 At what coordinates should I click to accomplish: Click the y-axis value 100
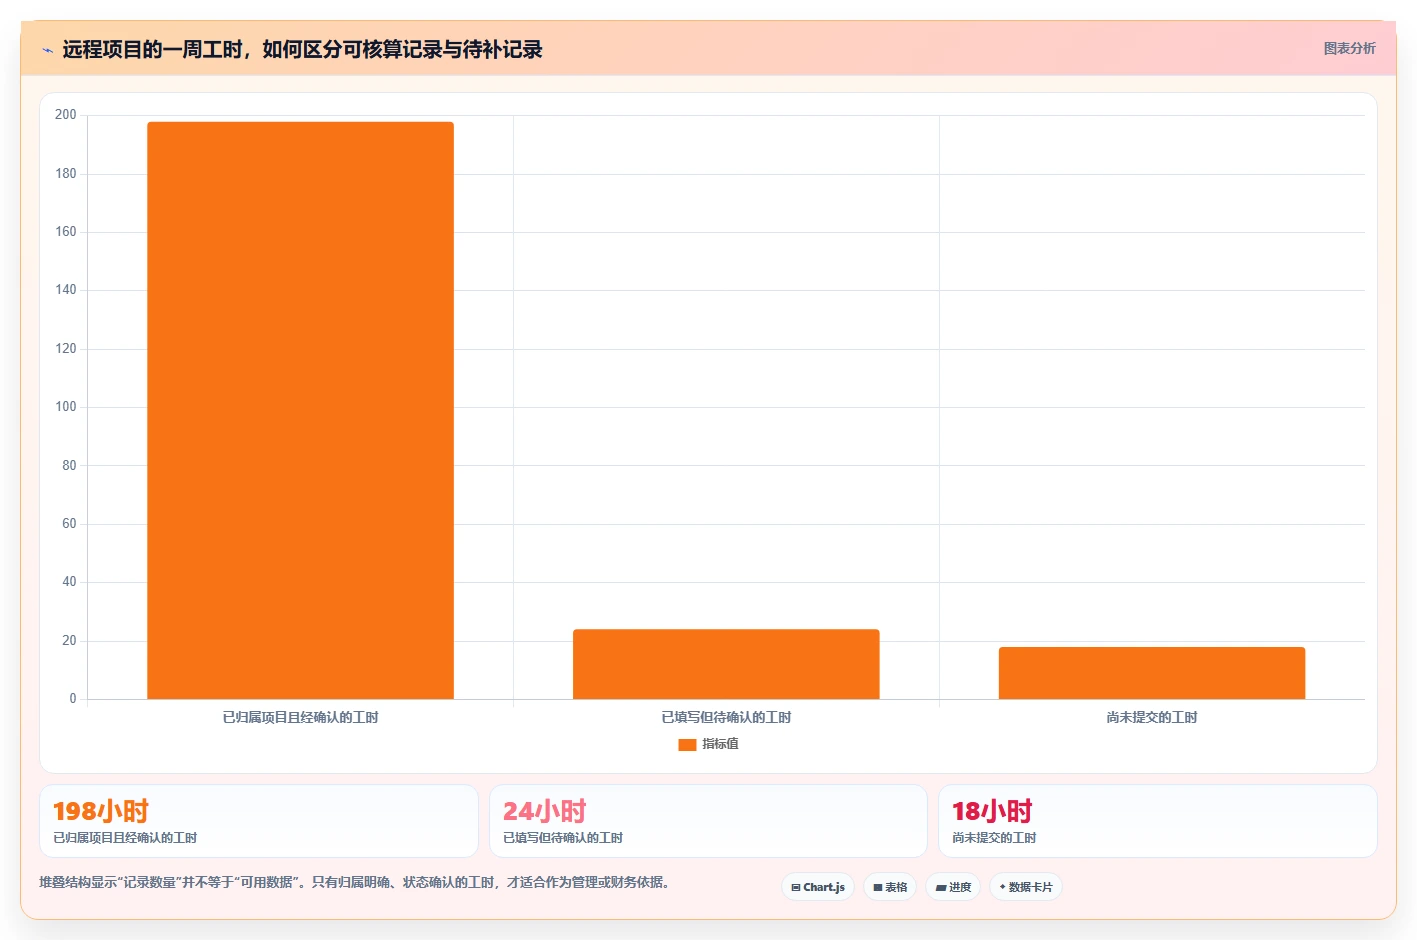click(66, 407)
